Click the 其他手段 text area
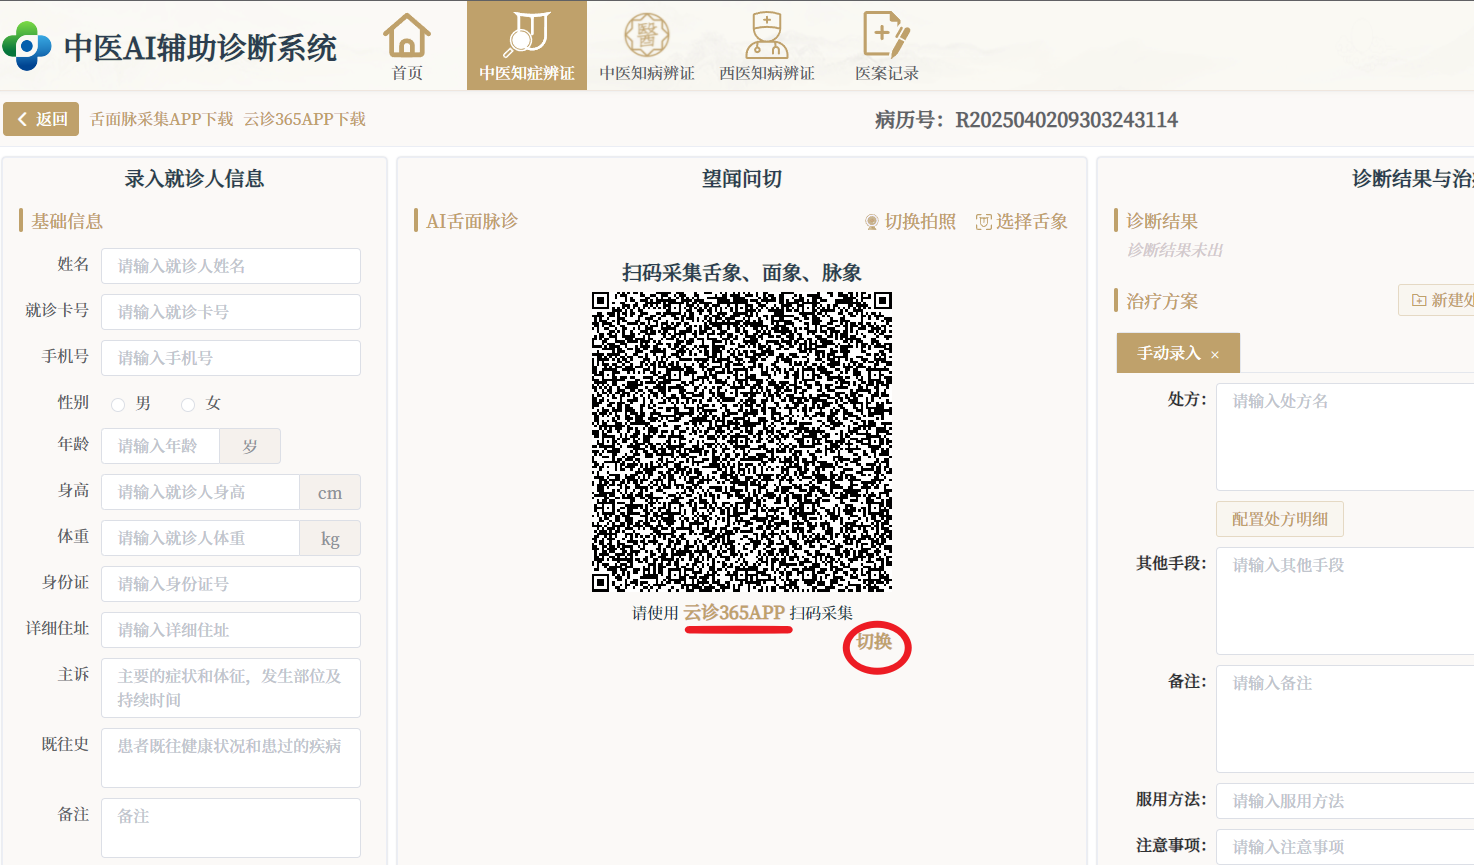Screen dimensions: 1474x865 click(1345, 601)
